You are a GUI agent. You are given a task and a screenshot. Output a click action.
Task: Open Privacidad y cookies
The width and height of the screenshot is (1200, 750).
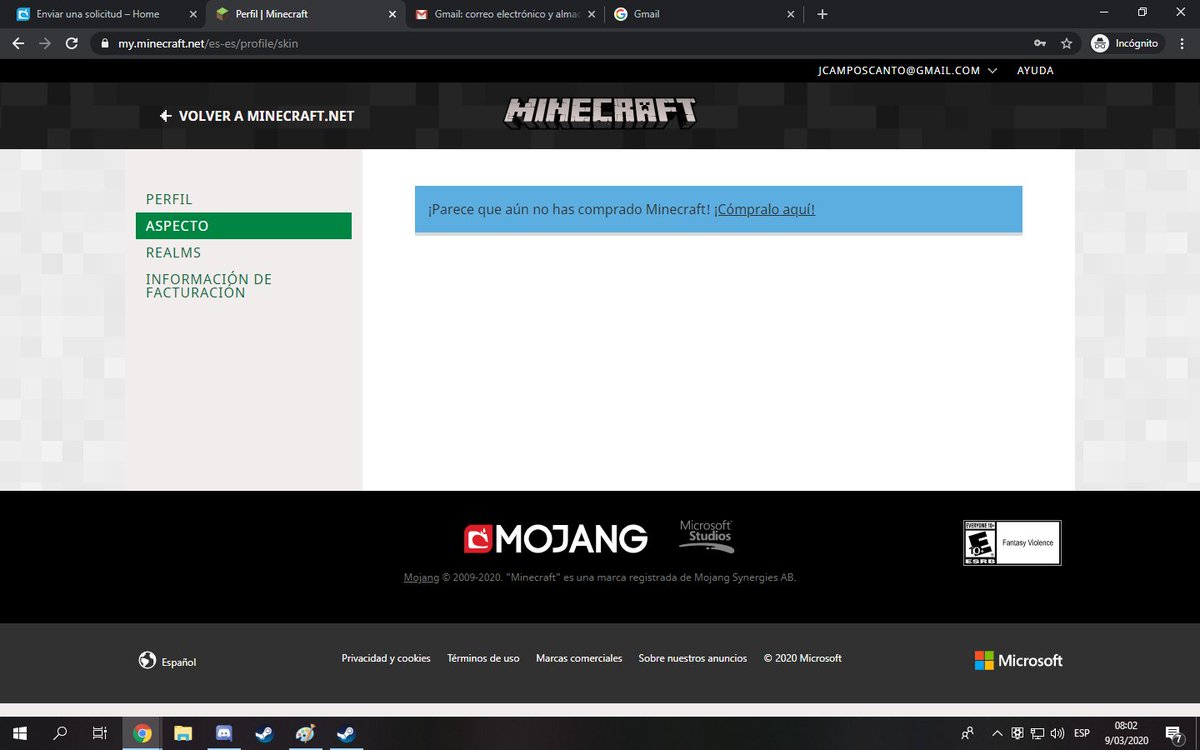[x=386, y=658]
